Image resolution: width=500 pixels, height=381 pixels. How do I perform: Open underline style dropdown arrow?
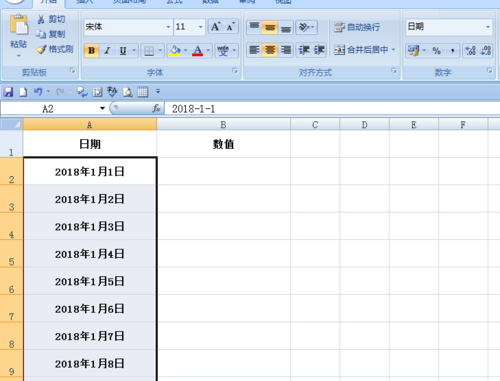(134, 51)
